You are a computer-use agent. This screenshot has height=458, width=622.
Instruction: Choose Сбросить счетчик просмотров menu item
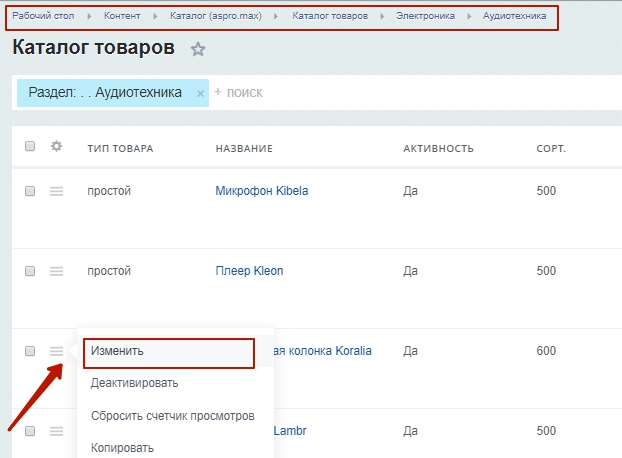(175, 416)
